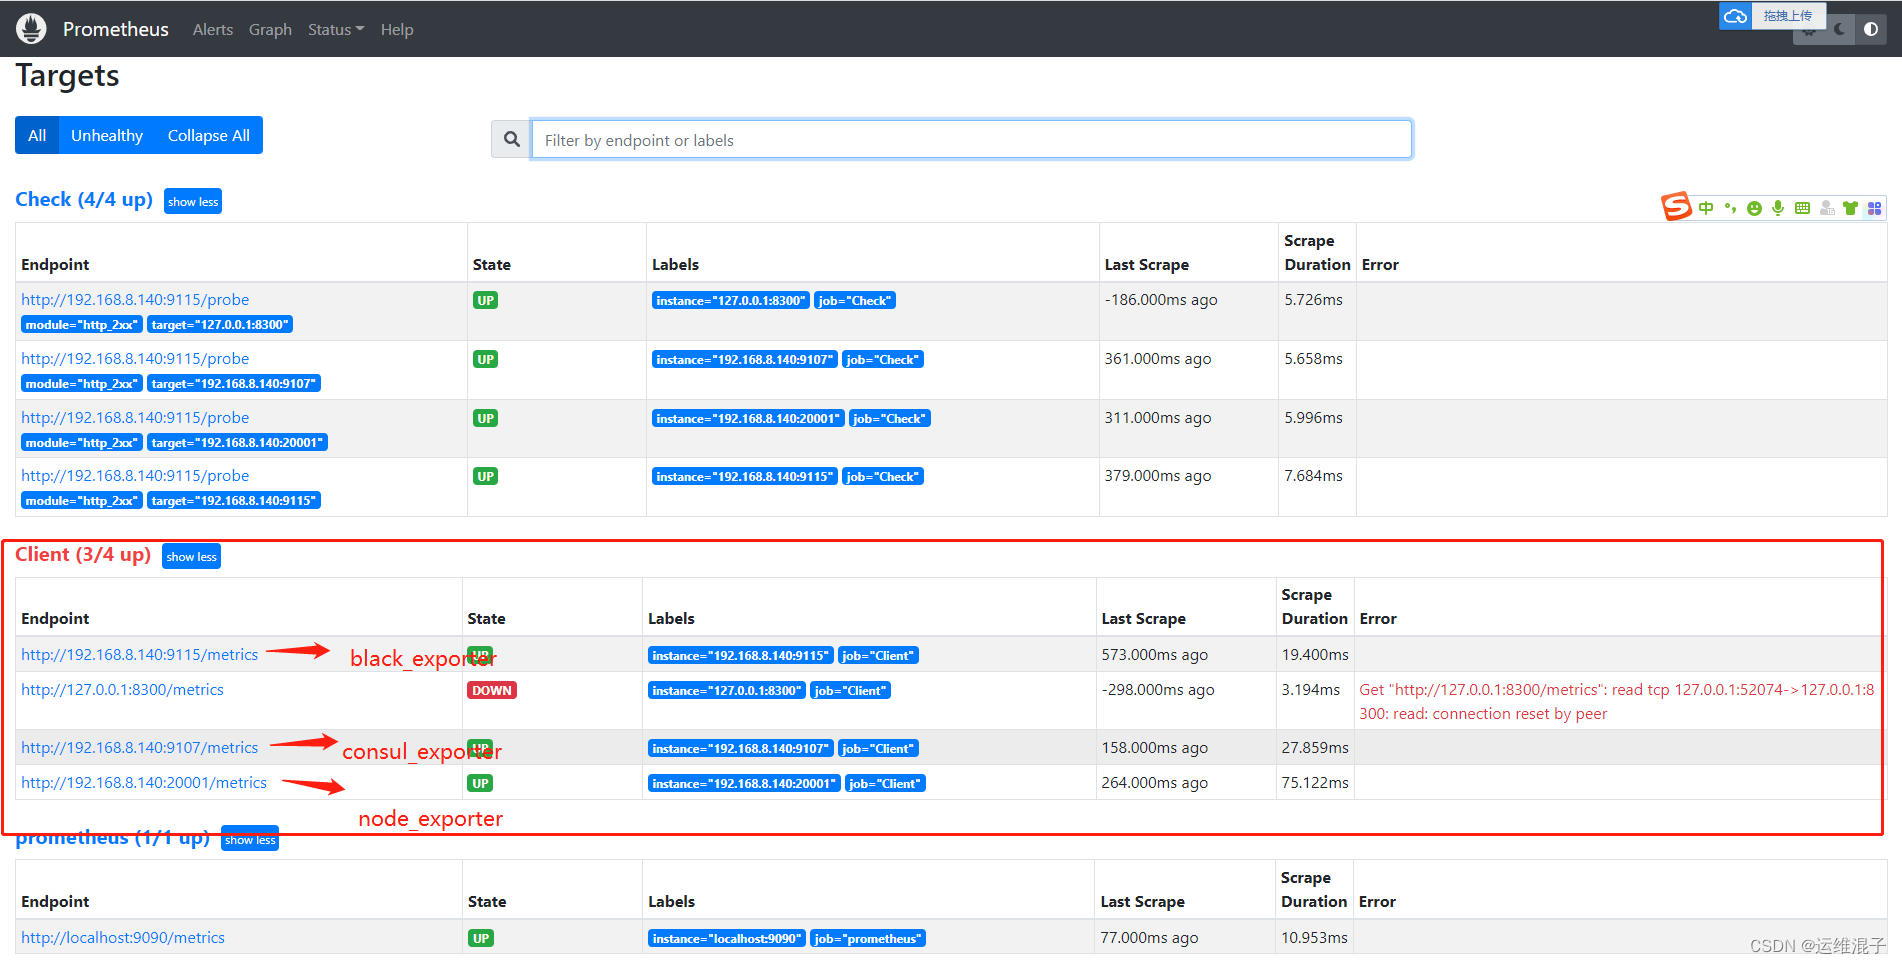Open the 192.168.8.140:9115/metrics link
The width and height of the screenshot is (1902, 964).
click(x=140, y=654)
